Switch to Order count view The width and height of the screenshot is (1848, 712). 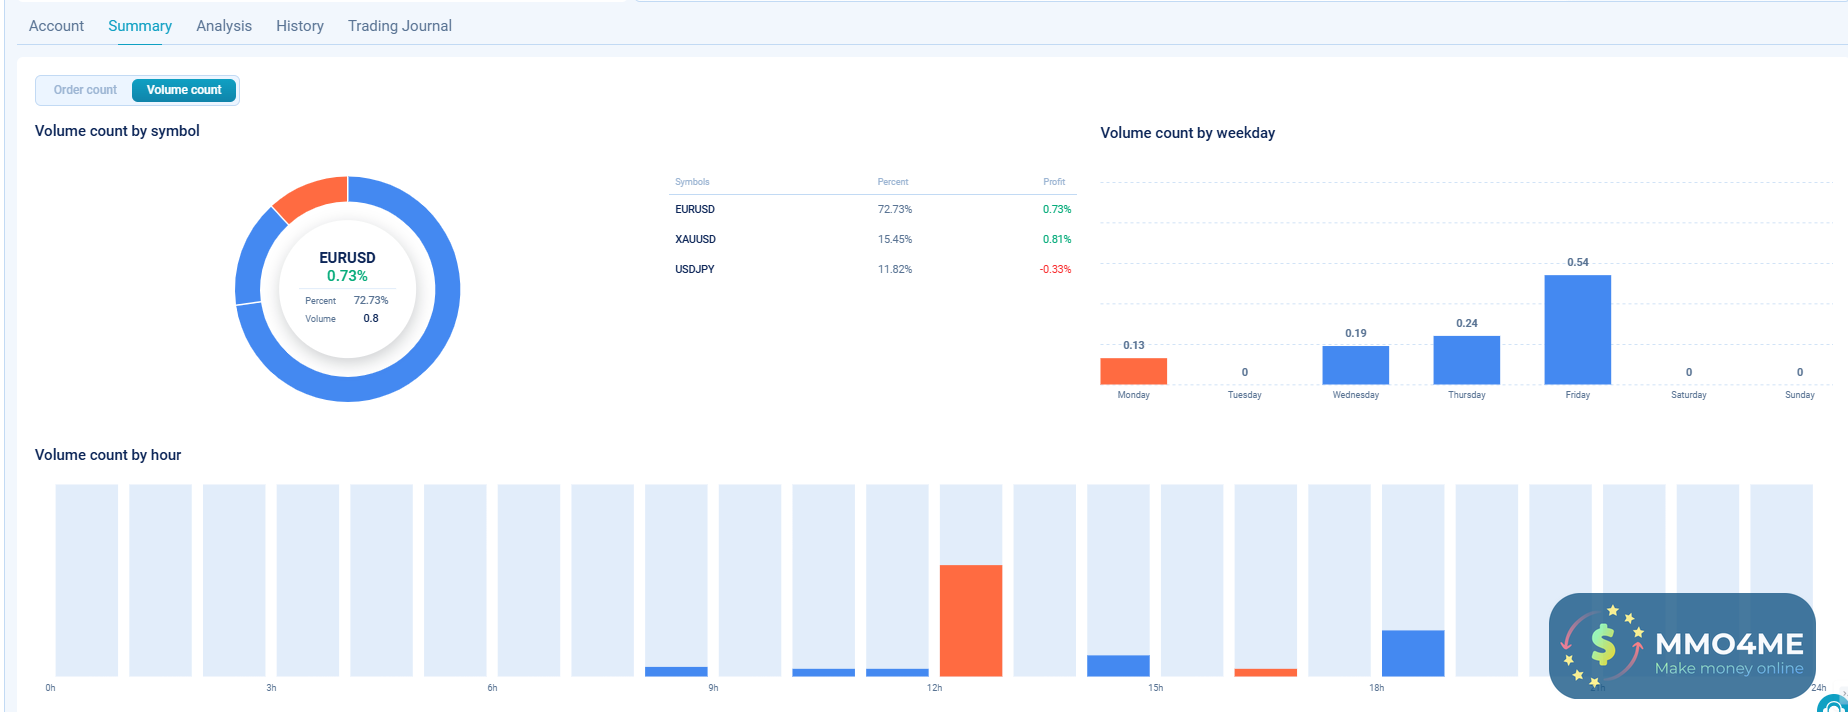tap(85, 90)
